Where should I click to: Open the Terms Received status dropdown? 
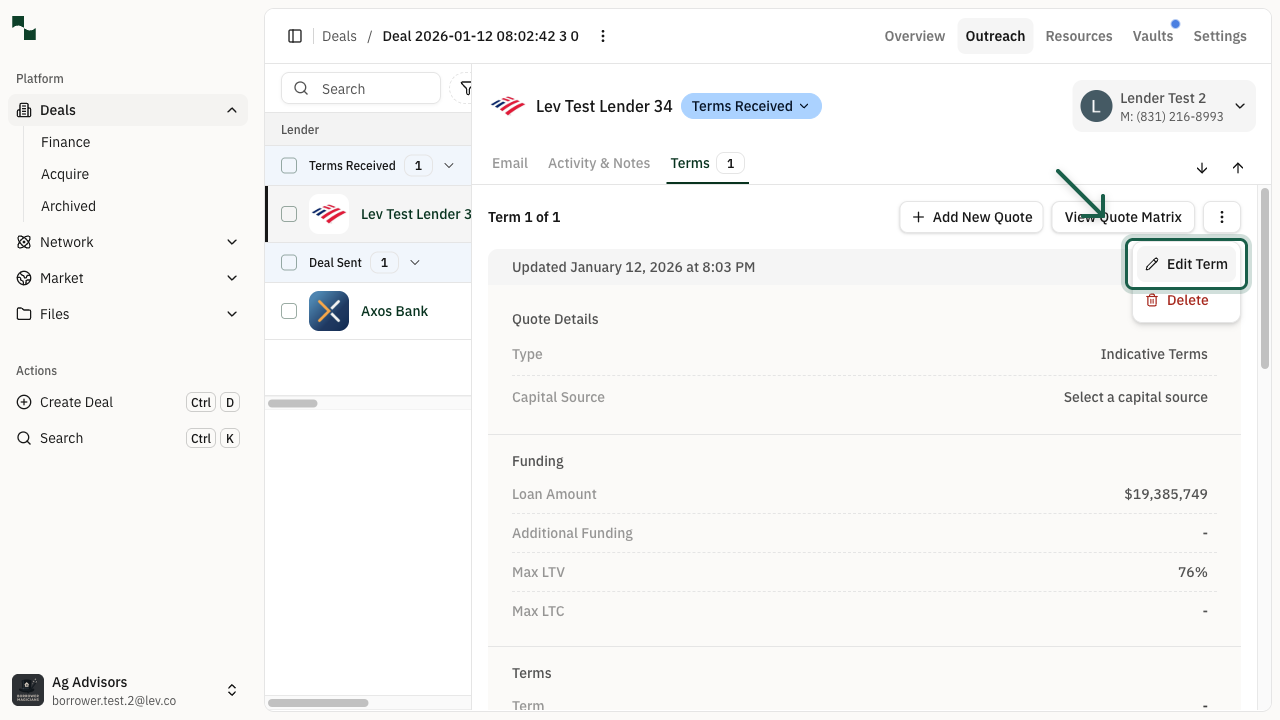pos(751,106)
